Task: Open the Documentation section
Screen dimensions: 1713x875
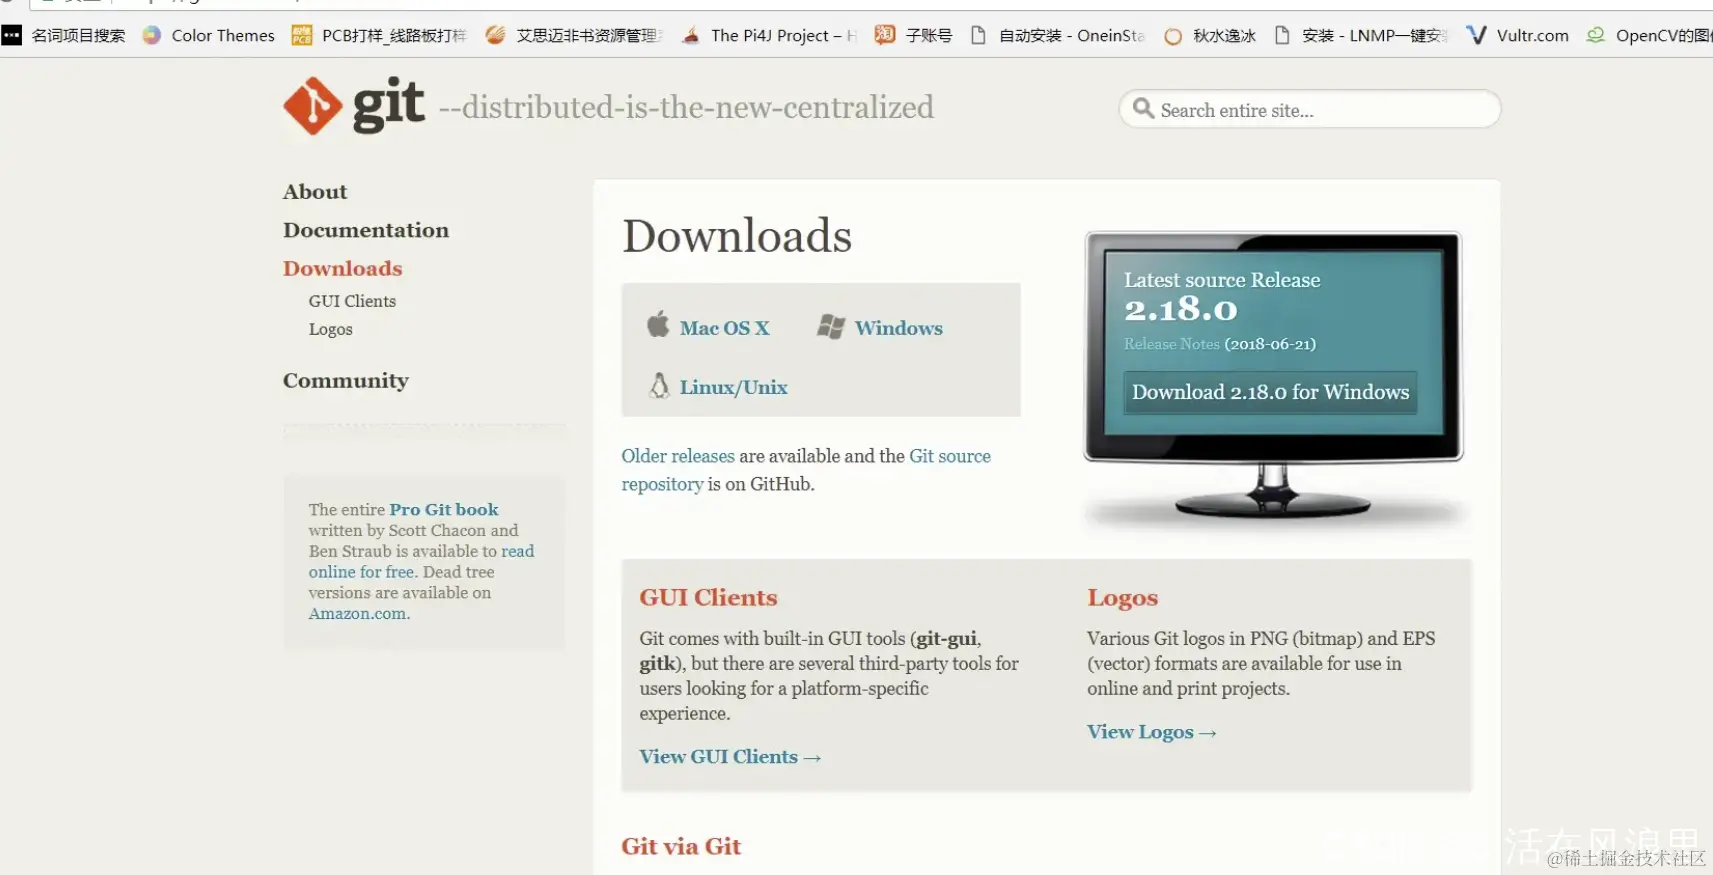Action: [x=366, y=230]
